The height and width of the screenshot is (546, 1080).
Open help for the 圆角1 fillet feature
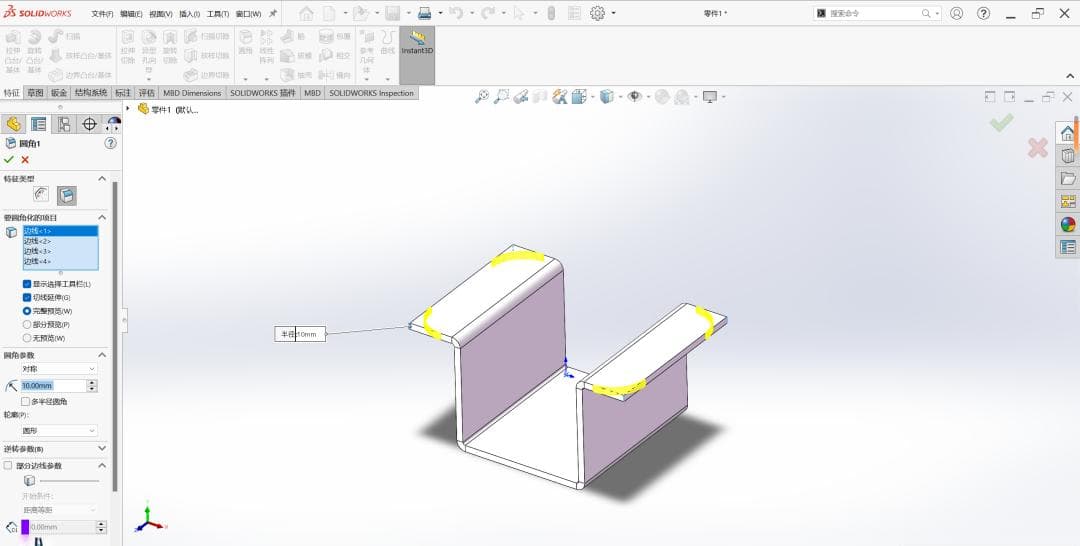(x=110, y=143)
